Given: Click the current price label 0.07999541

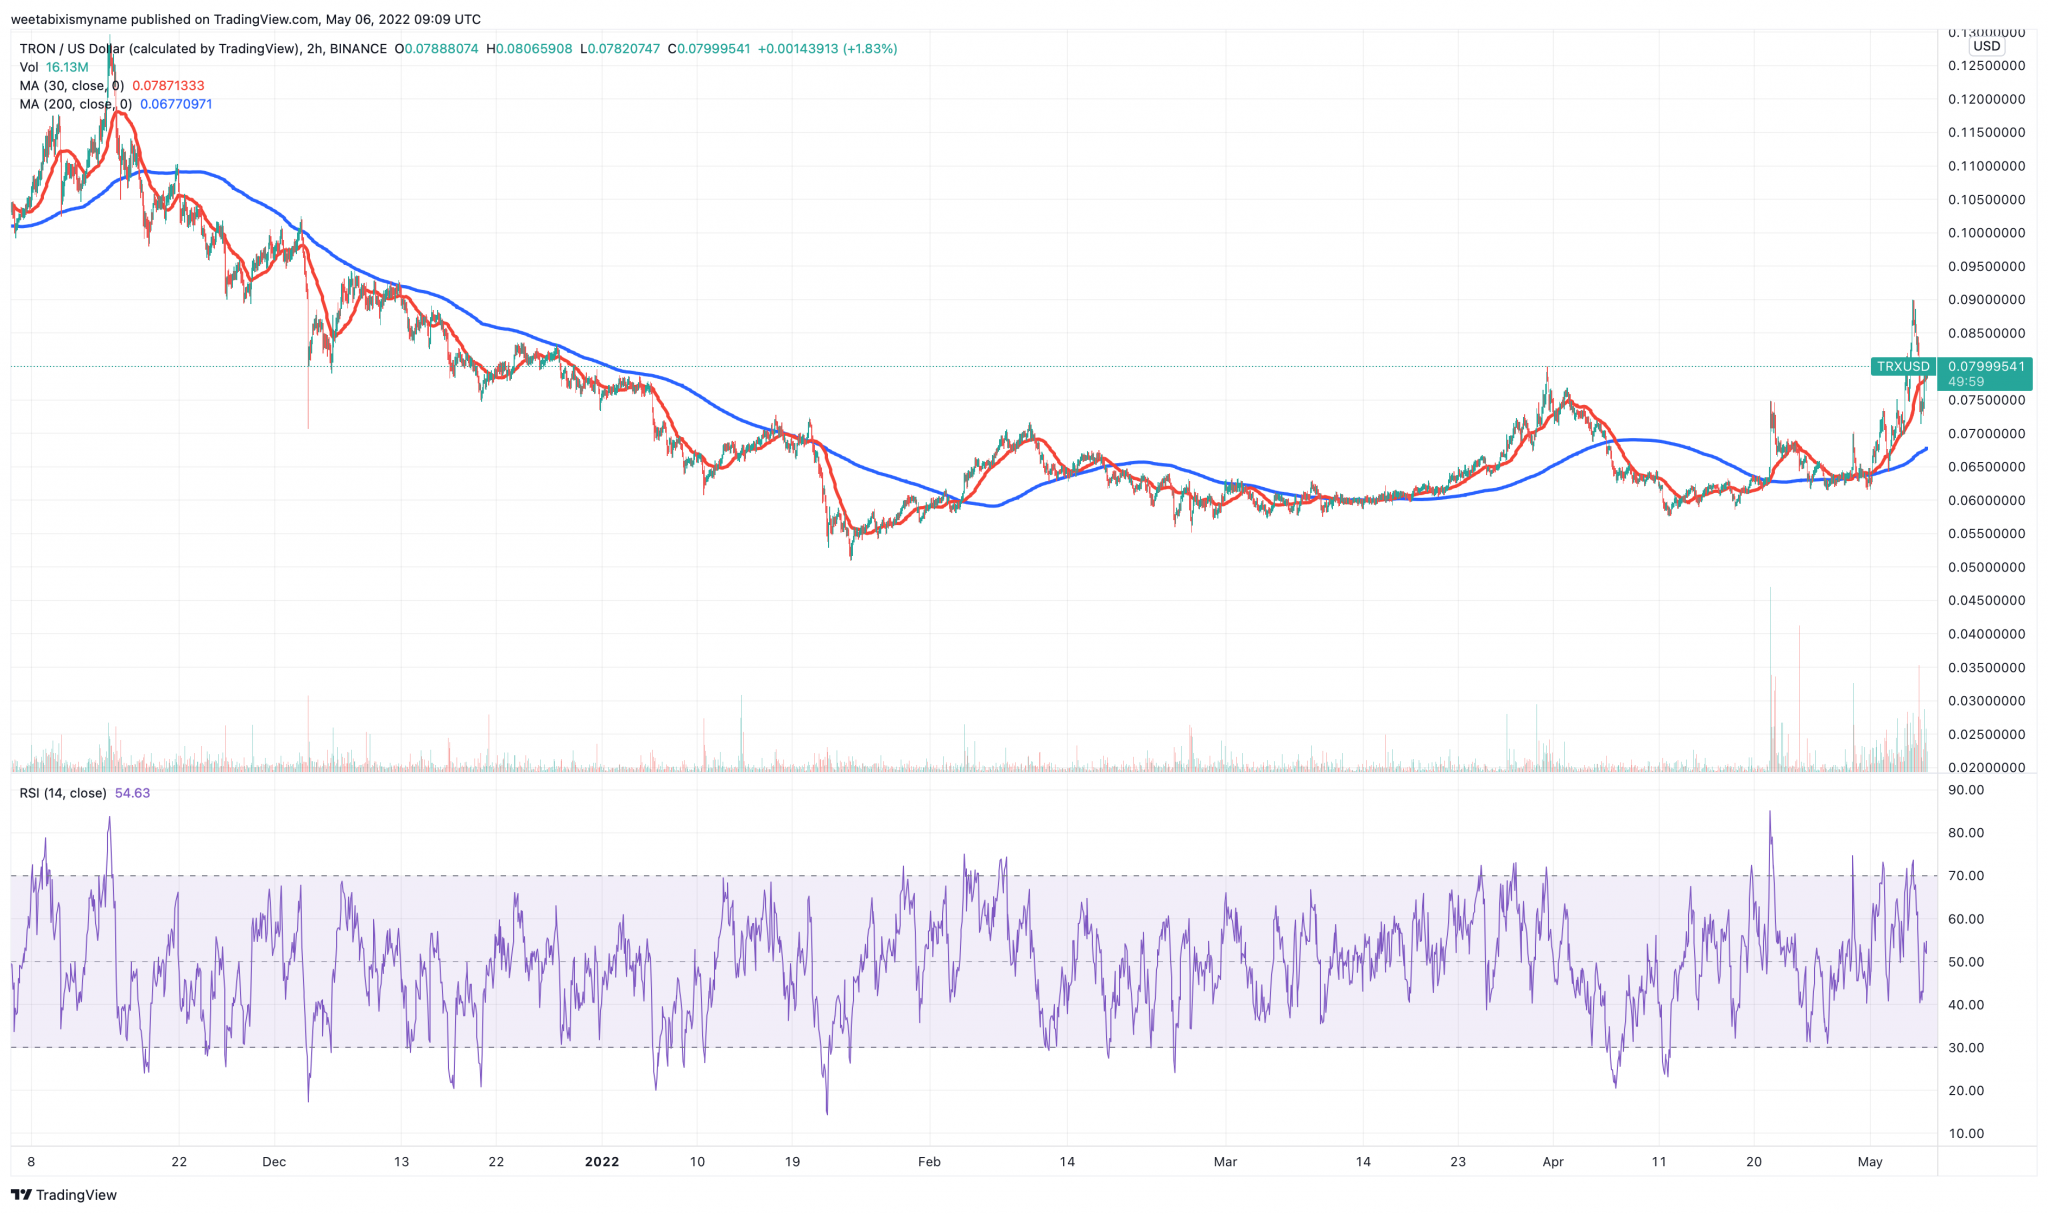Looking at the screenshot, I should click(1986, 367).
